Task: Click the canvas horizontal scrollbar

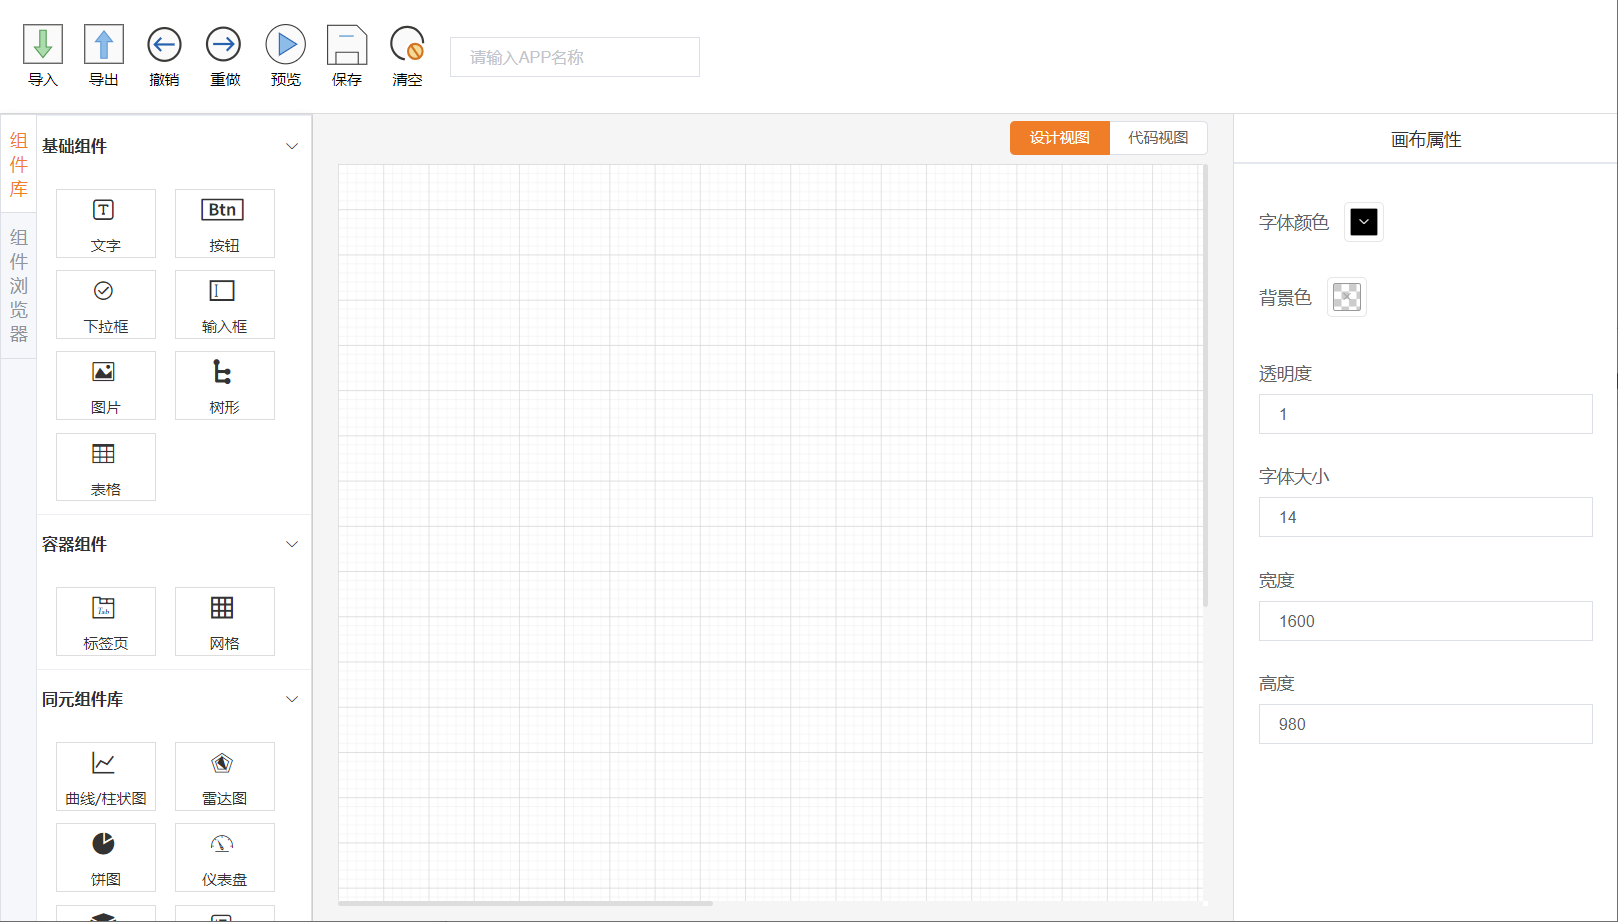Action: click(x=525, y=903)
